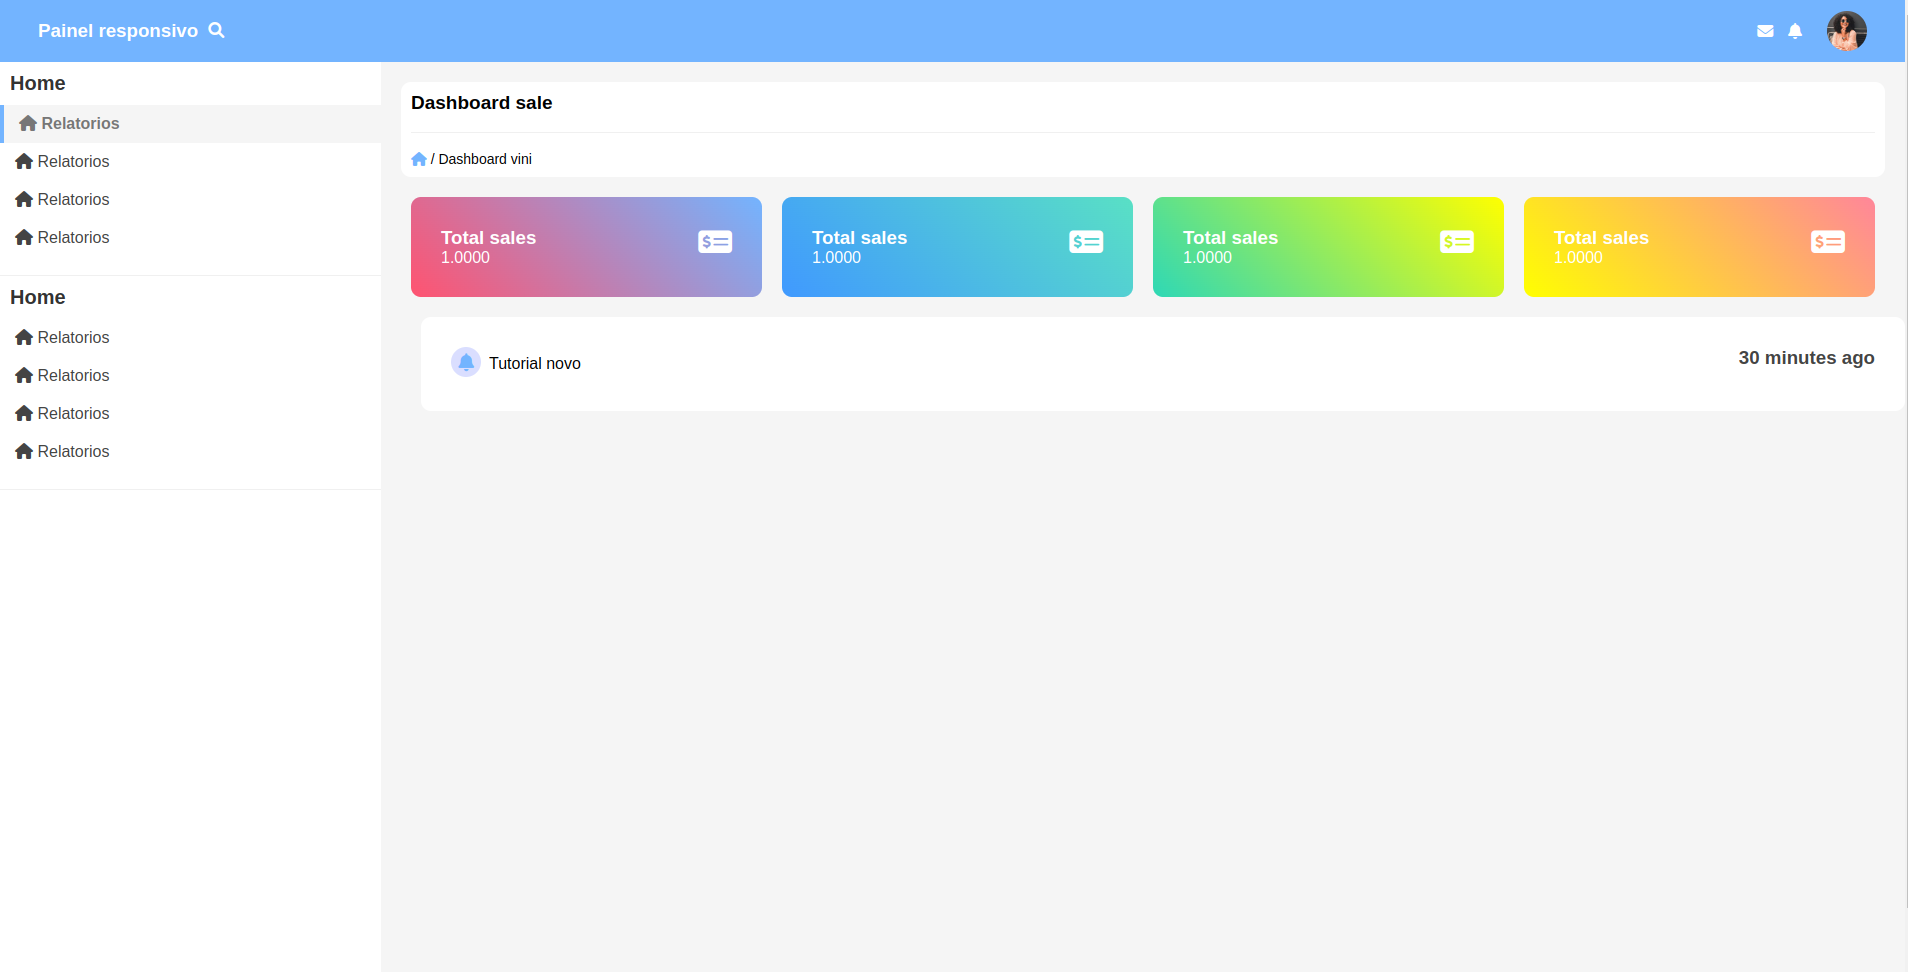Open the mail envelope icon
Viewport: 1908px width, 972px height.
1766,30
